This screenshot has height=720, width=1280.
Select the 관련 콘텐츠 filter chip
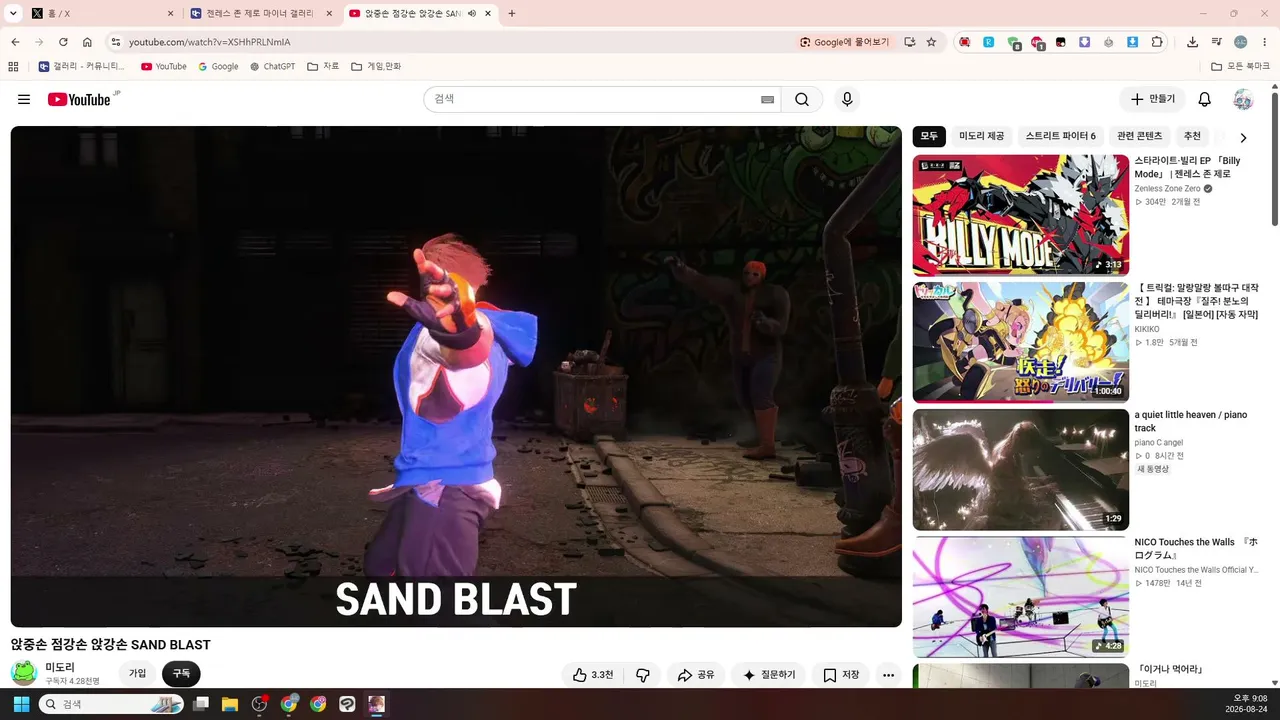coord(1140,136)
